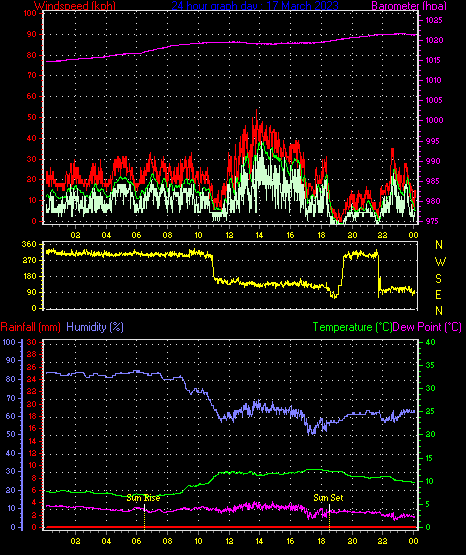Click the red "100" windspeed axis value
The width and height of the screenshot is (466, 555).
(x=30, y=13)
